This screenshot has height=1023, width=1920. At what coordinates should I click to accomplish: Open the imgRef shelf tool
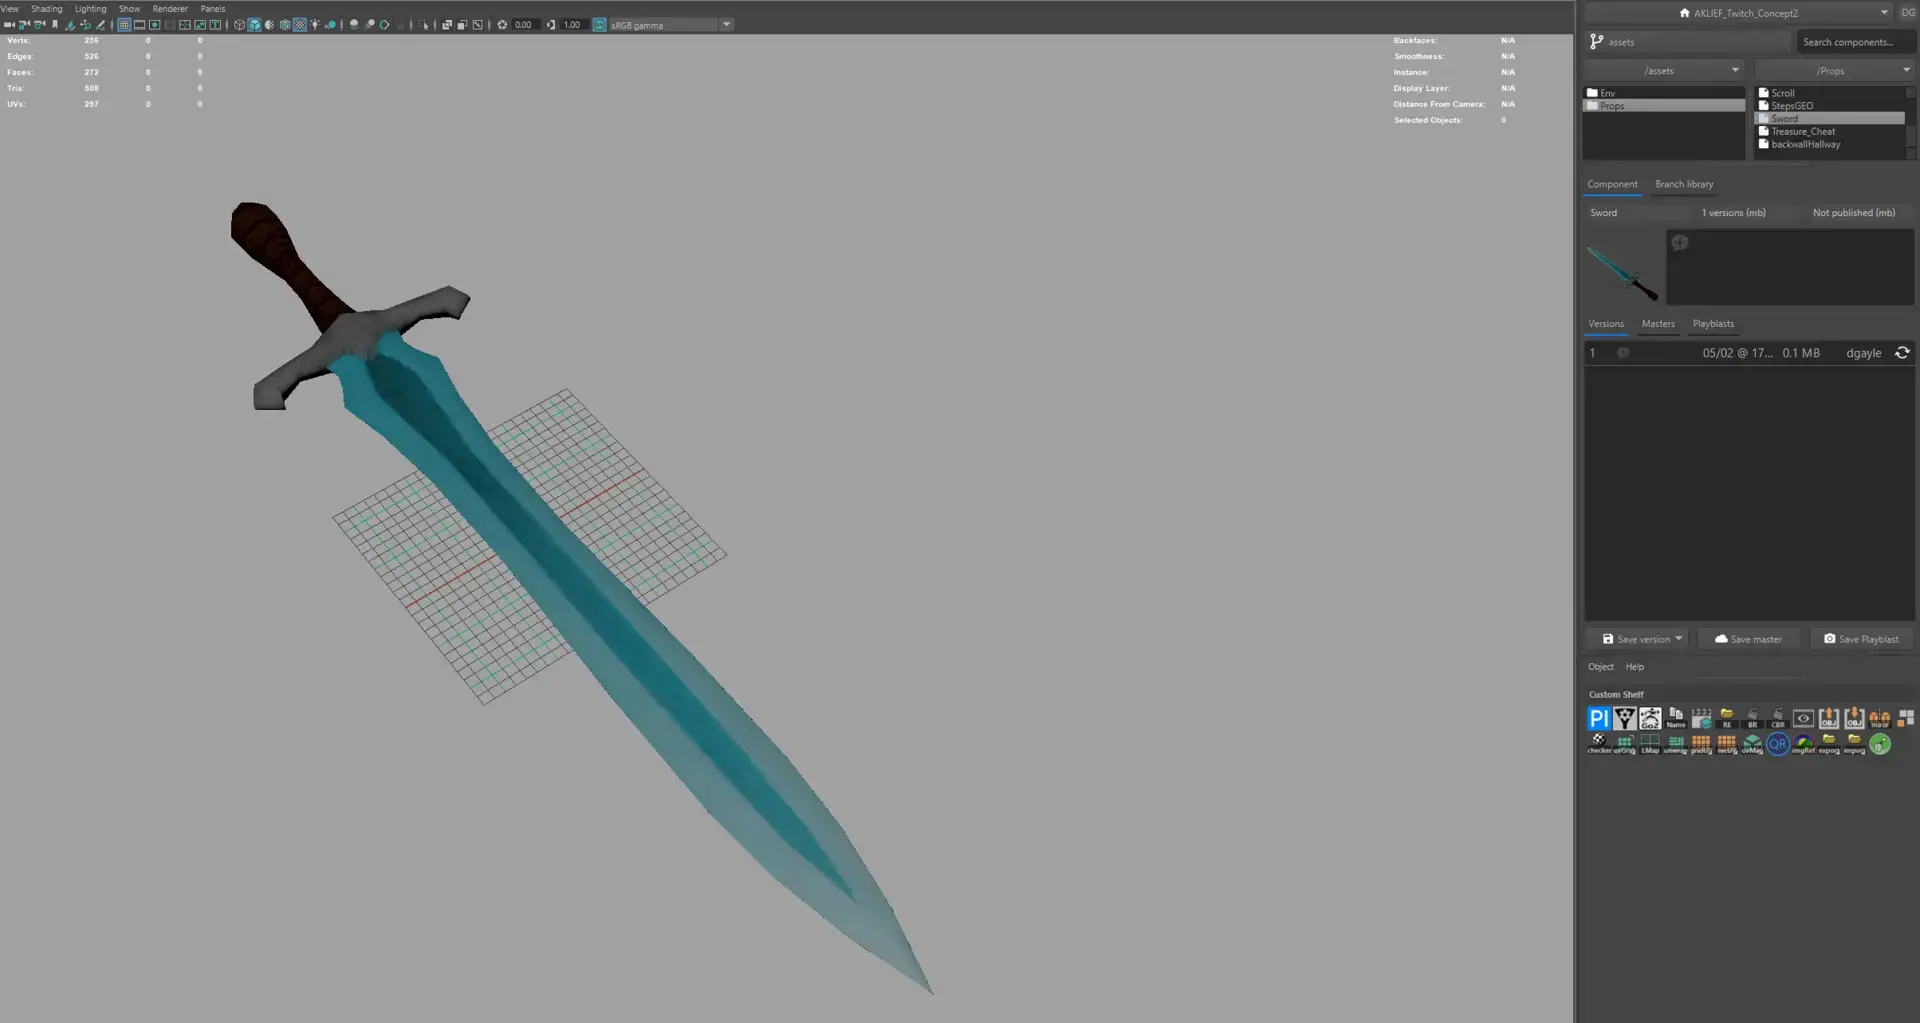coord(1803,744)
